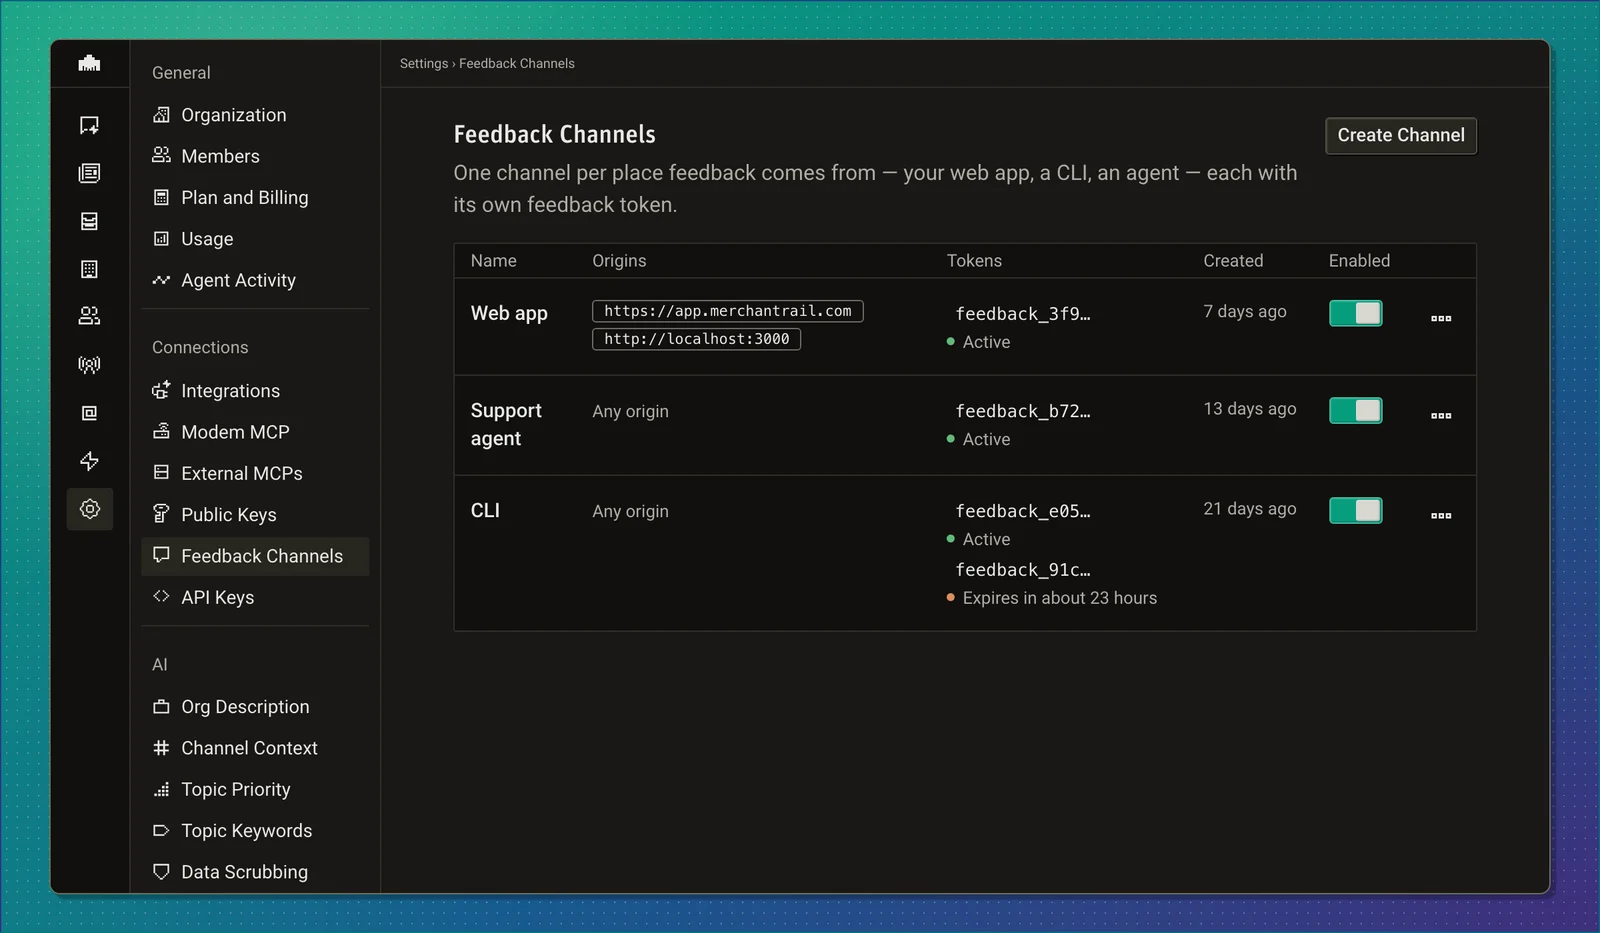Open the broadcast signal icon in the rail
The image size is (1600, 933).
(89, 365)
